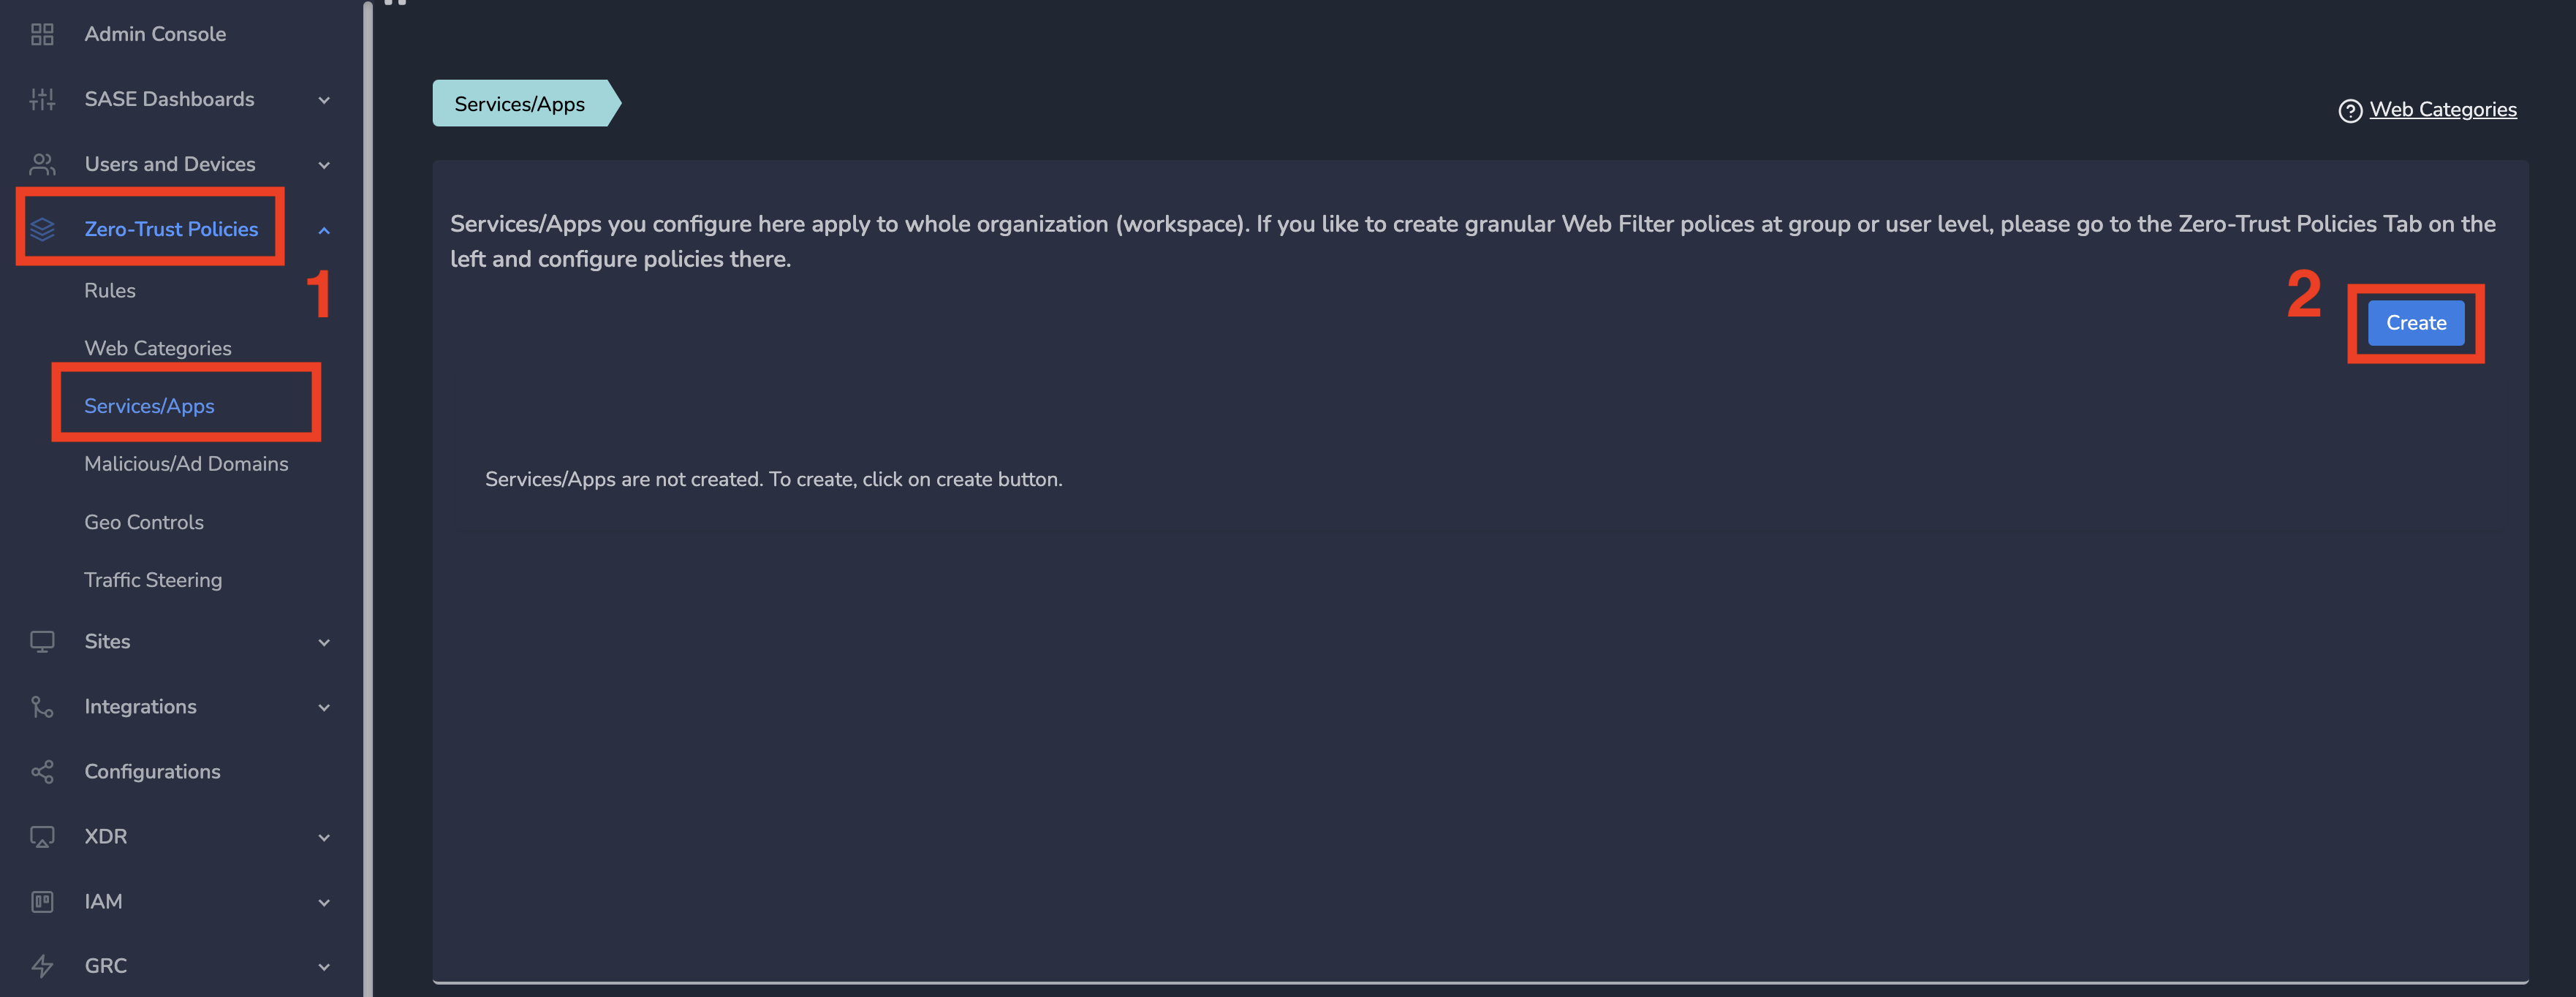Expand the SASE Dashboards chevron
The height and width of the screenshot is (997, 2576).
click(x=324, y=100)
